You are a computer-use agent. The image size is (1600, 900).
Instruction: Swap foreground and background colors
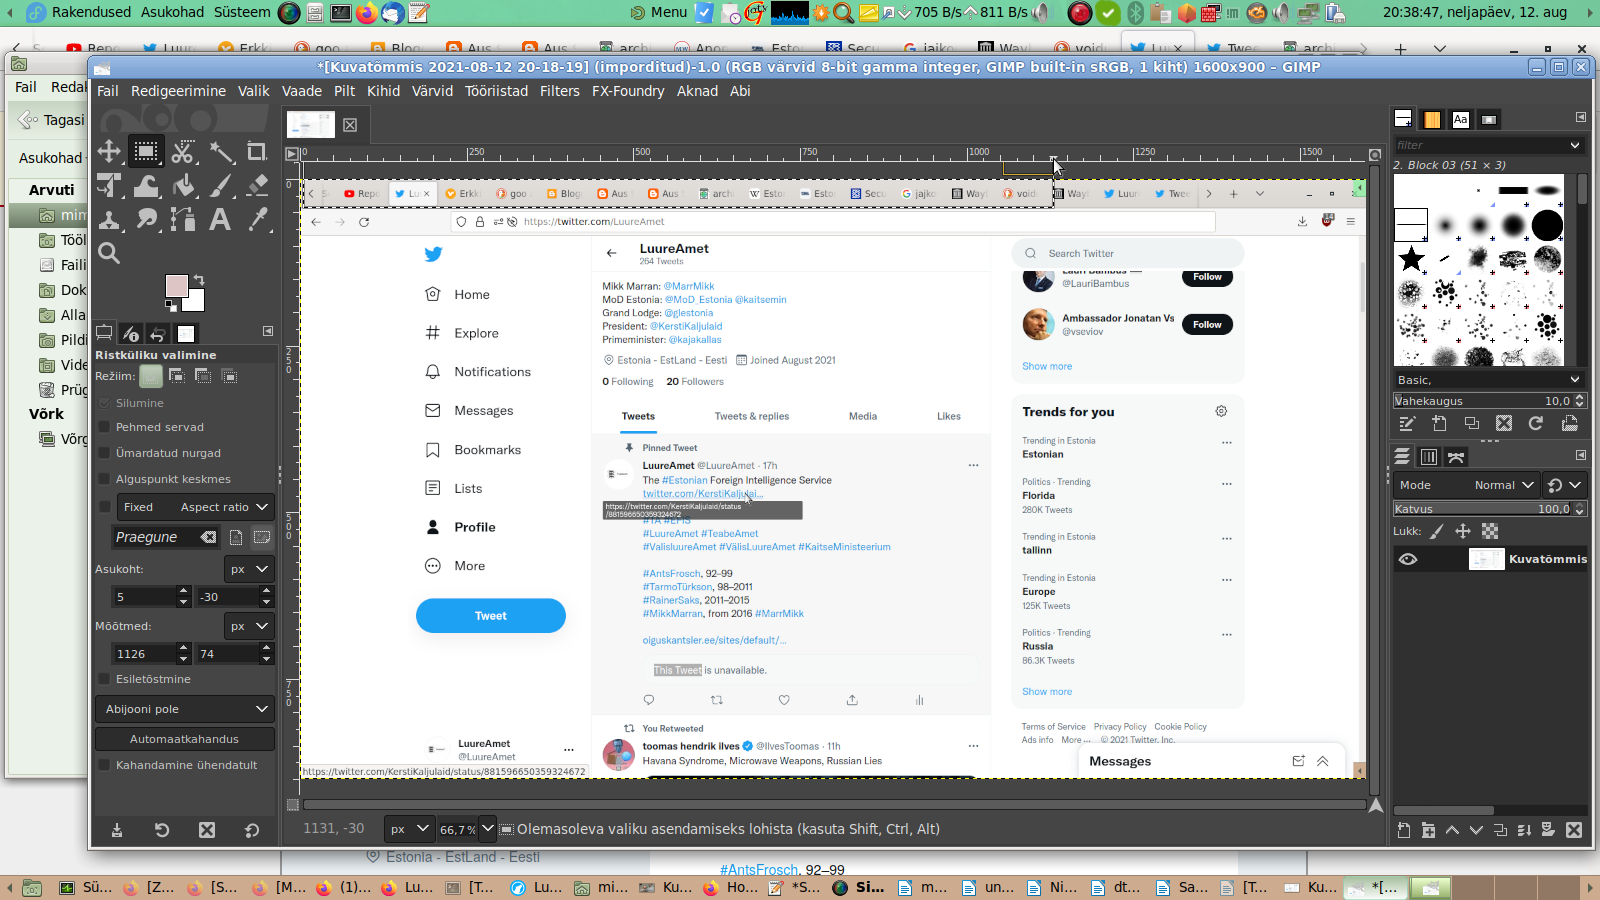click(199, 280)
